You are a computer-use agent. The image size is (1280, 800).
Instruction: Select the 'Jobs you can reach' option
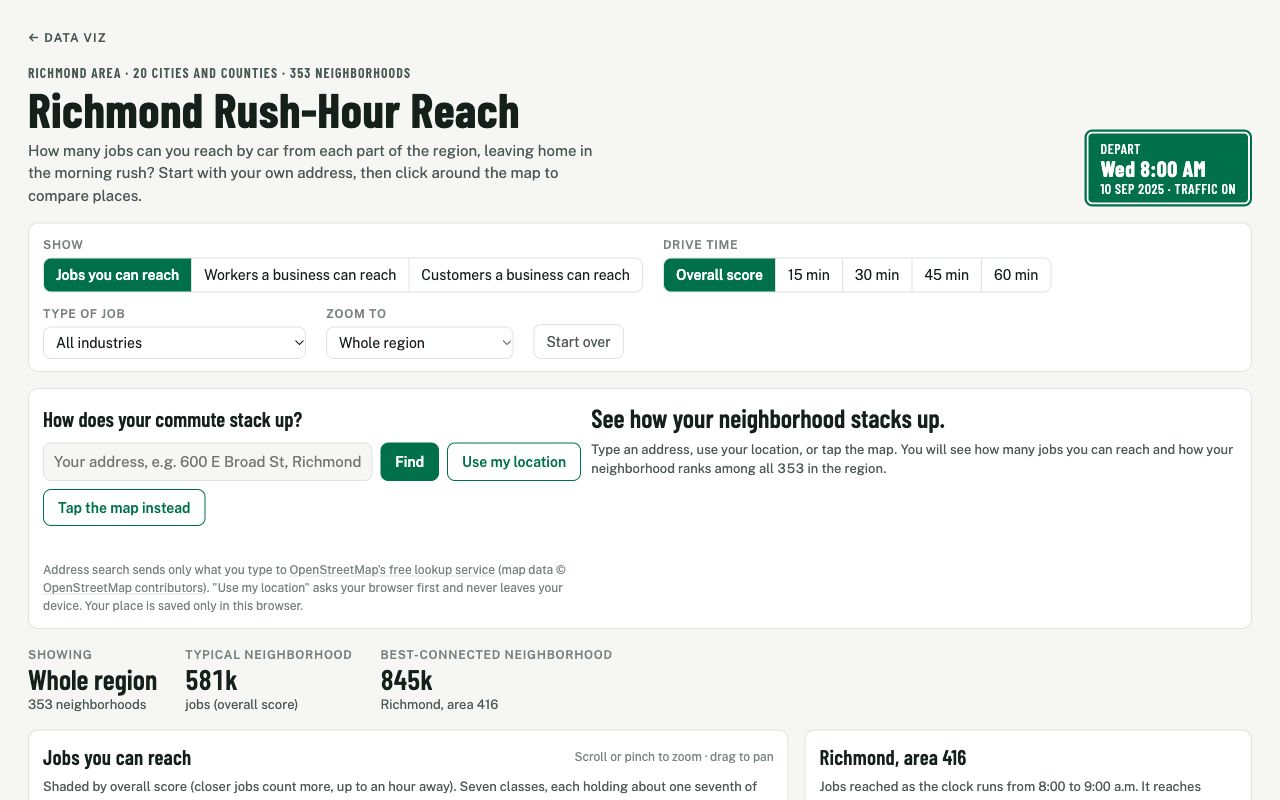(117, 275)
